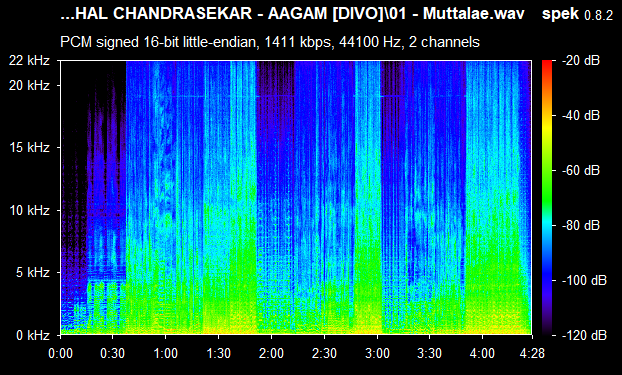This screenshot has width=622, height=375.
Task: Click the 22 kHz frequency label
Action: coord(29,61)
